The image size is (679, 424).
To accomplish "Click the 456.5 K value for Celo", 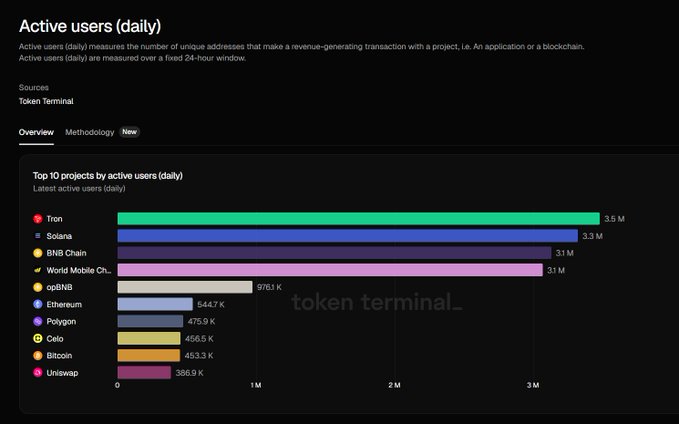I will tap(199, 339).
